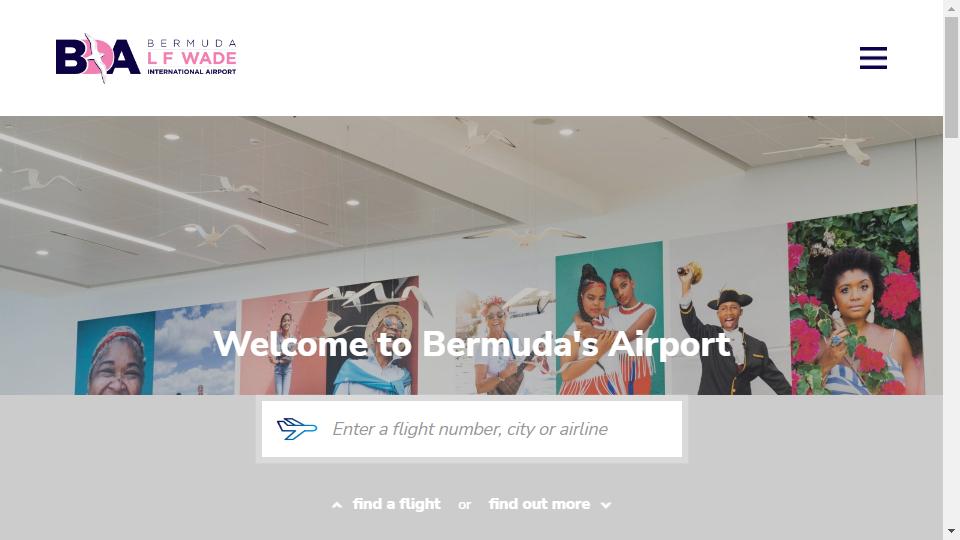Click the BDA L F Wade Airport logo
This screenshot has height=540, width=960.
coord(146,58)
